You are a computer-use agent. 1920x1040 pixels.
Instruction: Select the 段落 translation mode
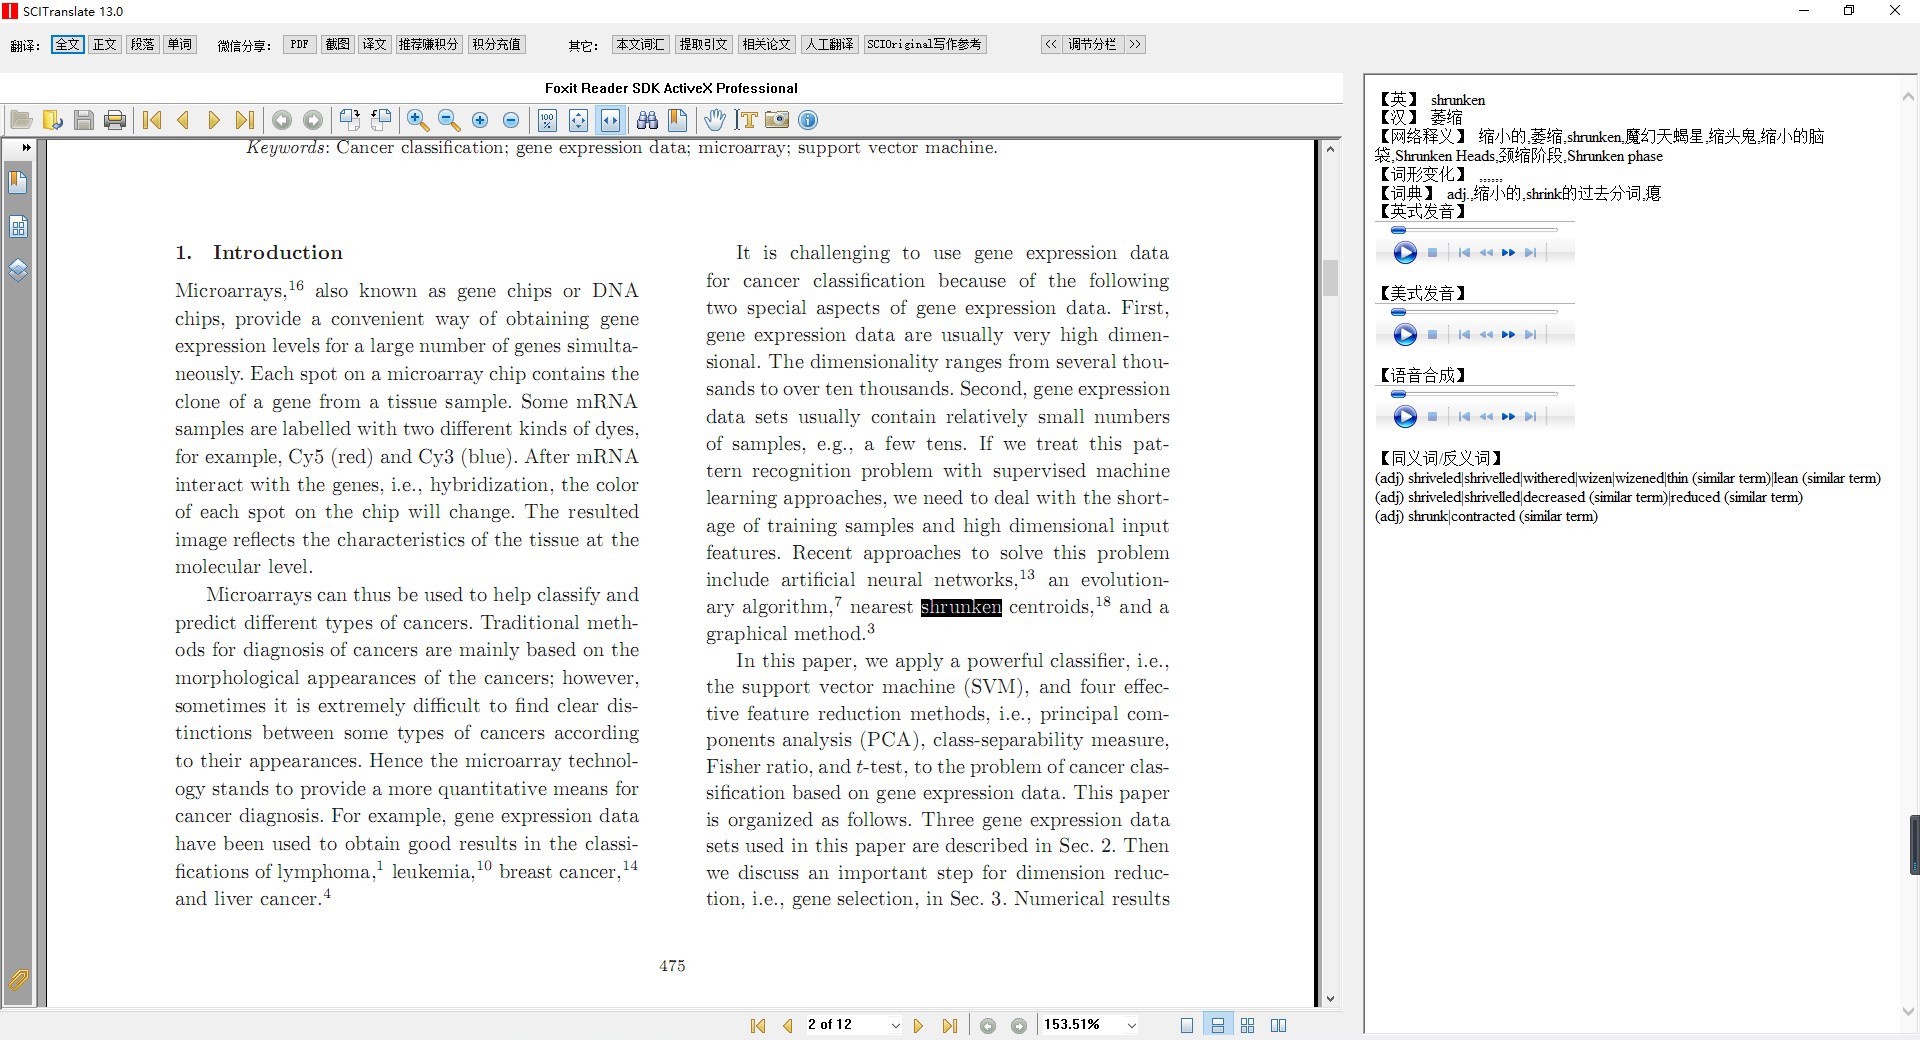(x=142, y=44)
